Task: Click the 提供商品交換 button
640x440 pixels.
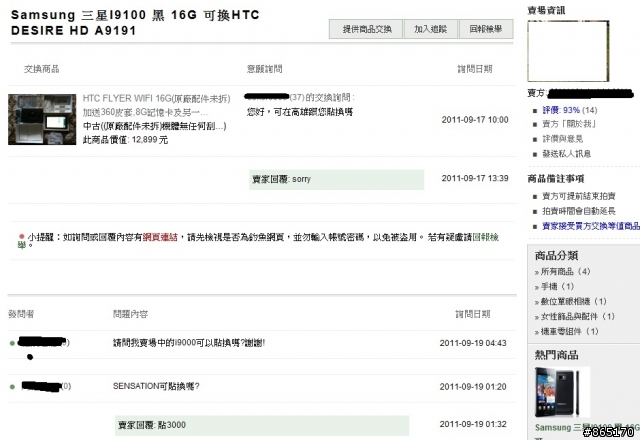Action: (366, 29)
